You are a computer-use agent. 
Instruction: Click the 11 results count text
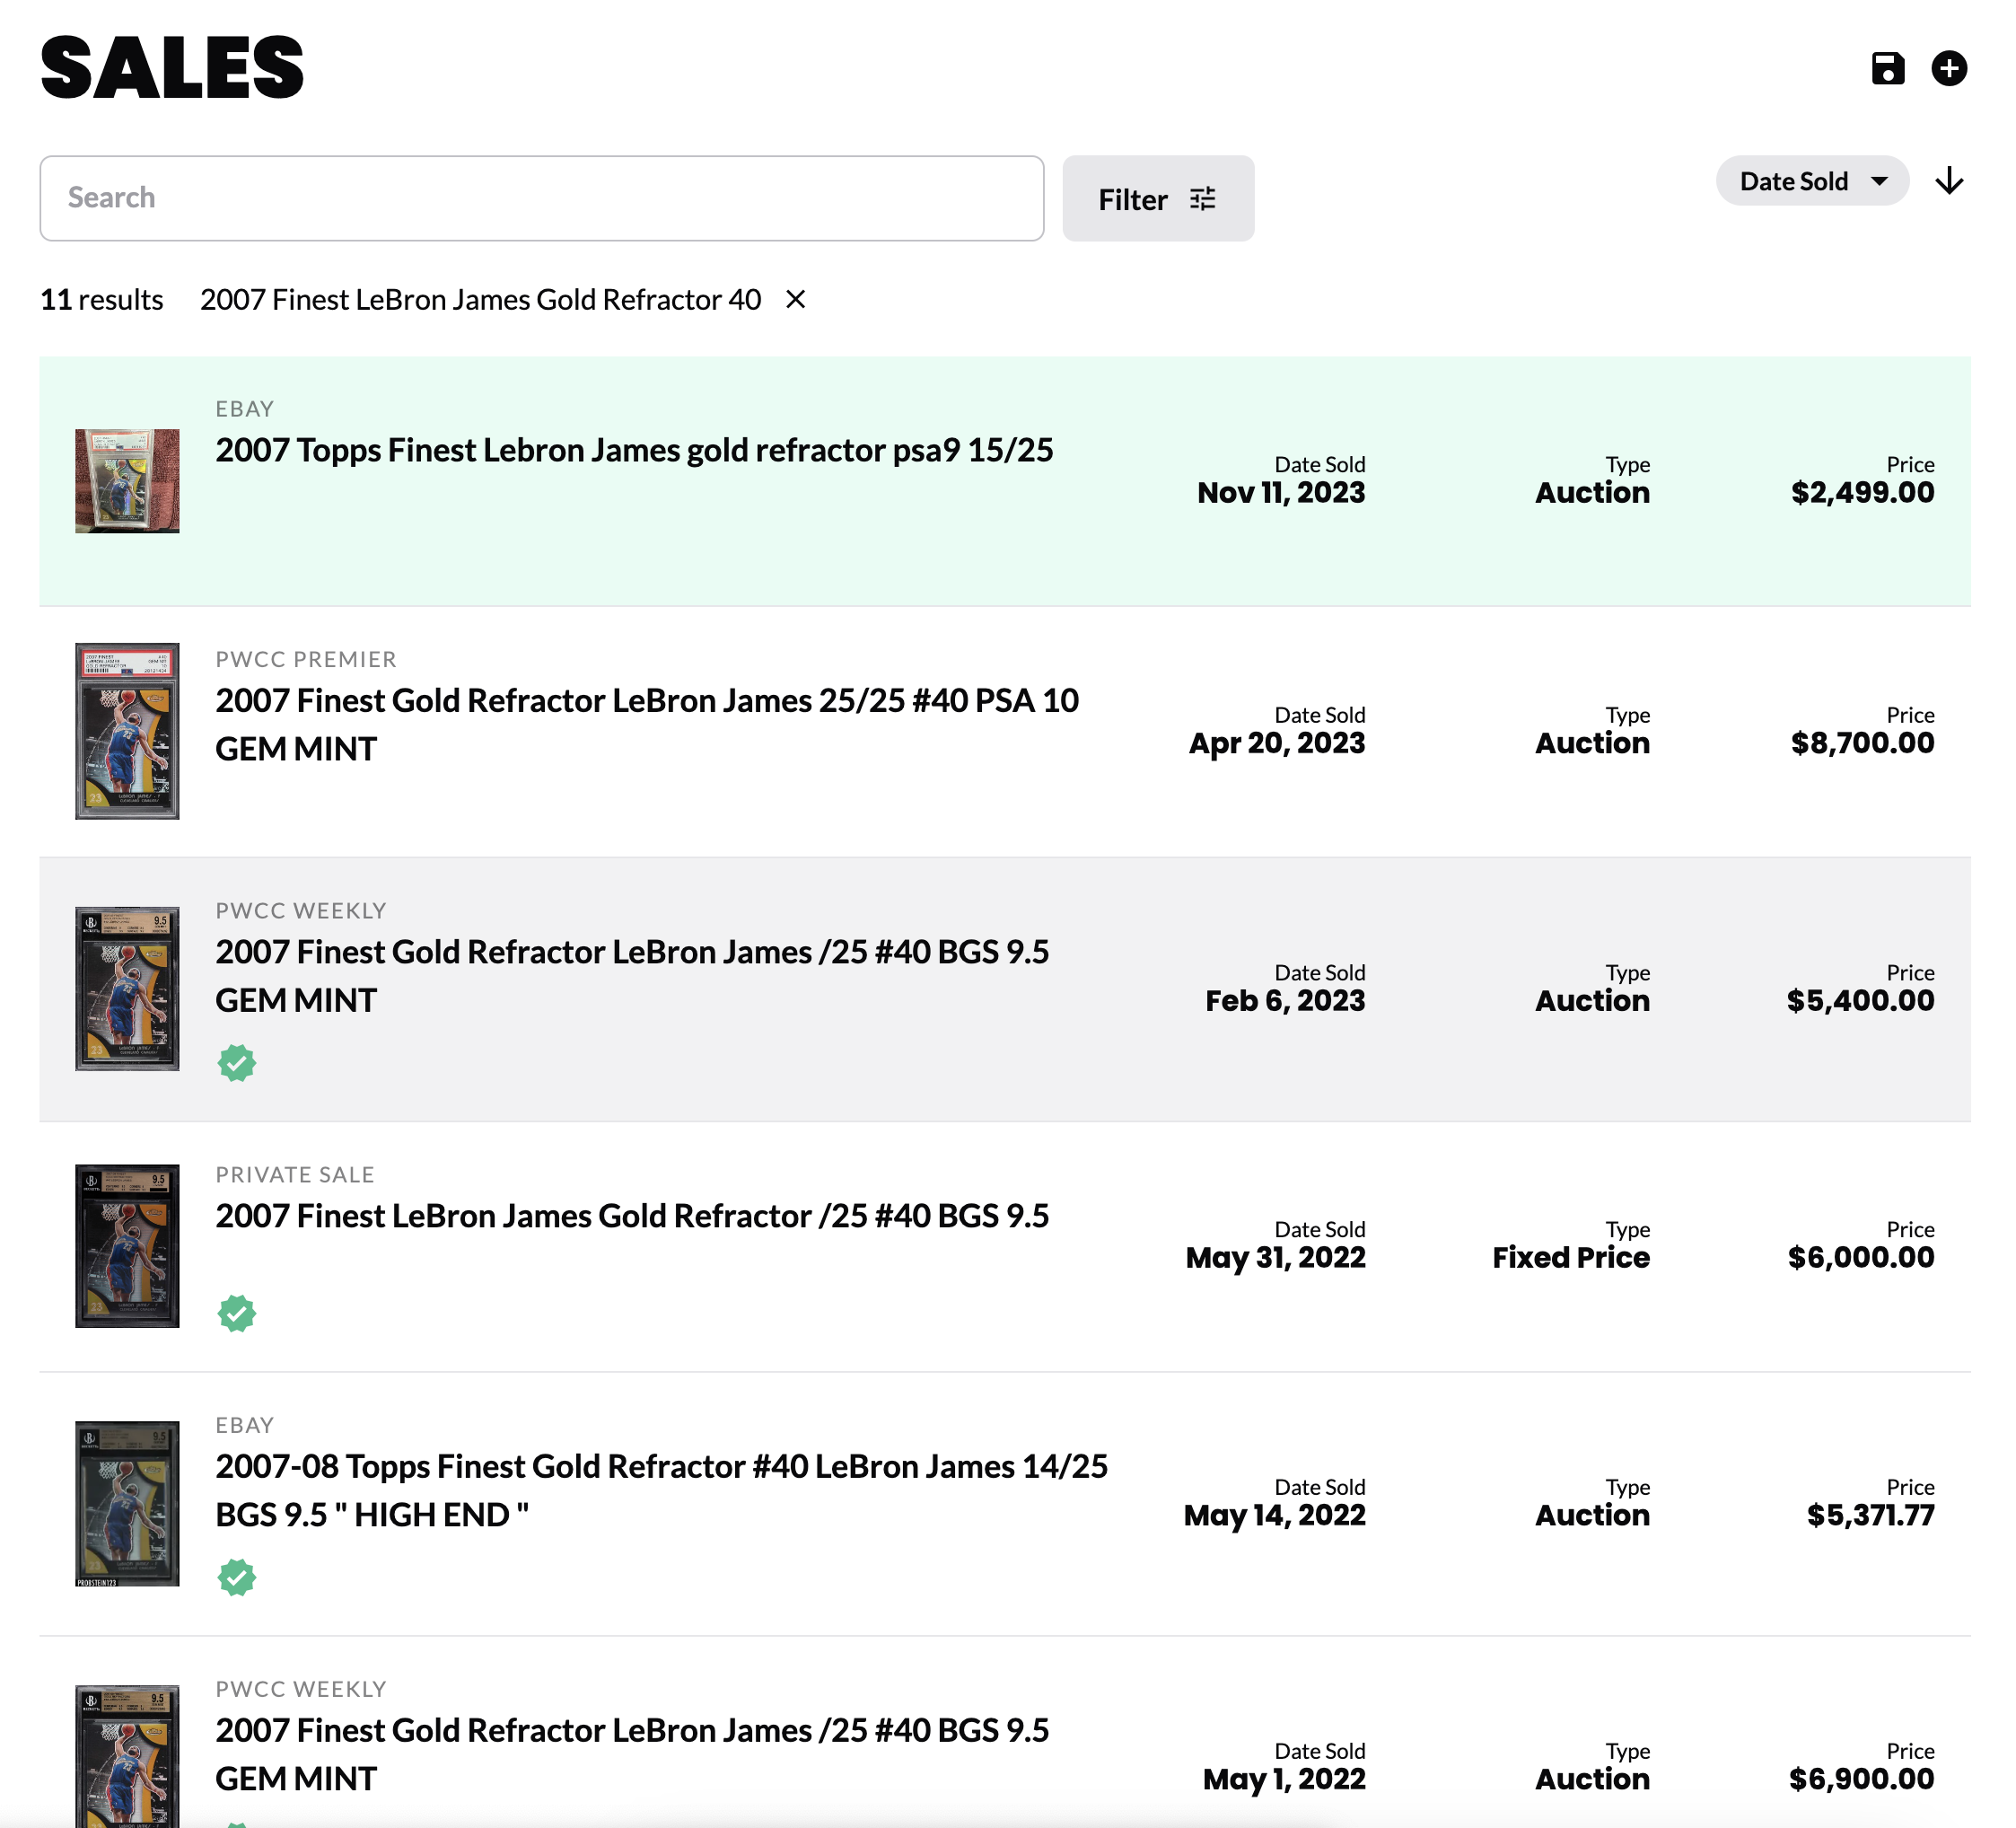coord(101,299)
